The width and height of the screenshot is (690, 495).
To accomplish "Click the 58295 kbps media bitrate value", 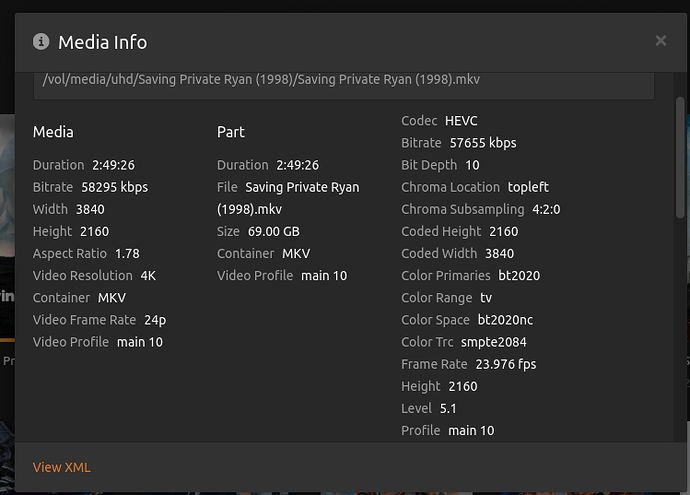I will click(x=115, y=187).
